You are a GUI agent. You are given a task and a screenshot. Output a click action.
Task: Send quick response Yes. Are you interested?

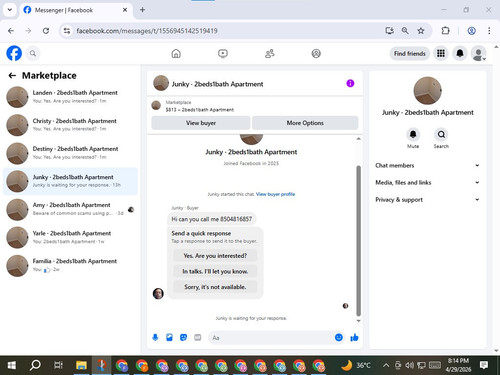[215, 256]
